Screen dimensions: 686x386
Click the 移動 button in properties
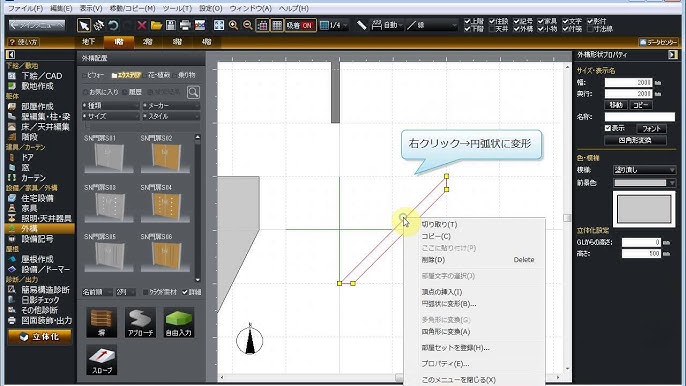point(616,105)
